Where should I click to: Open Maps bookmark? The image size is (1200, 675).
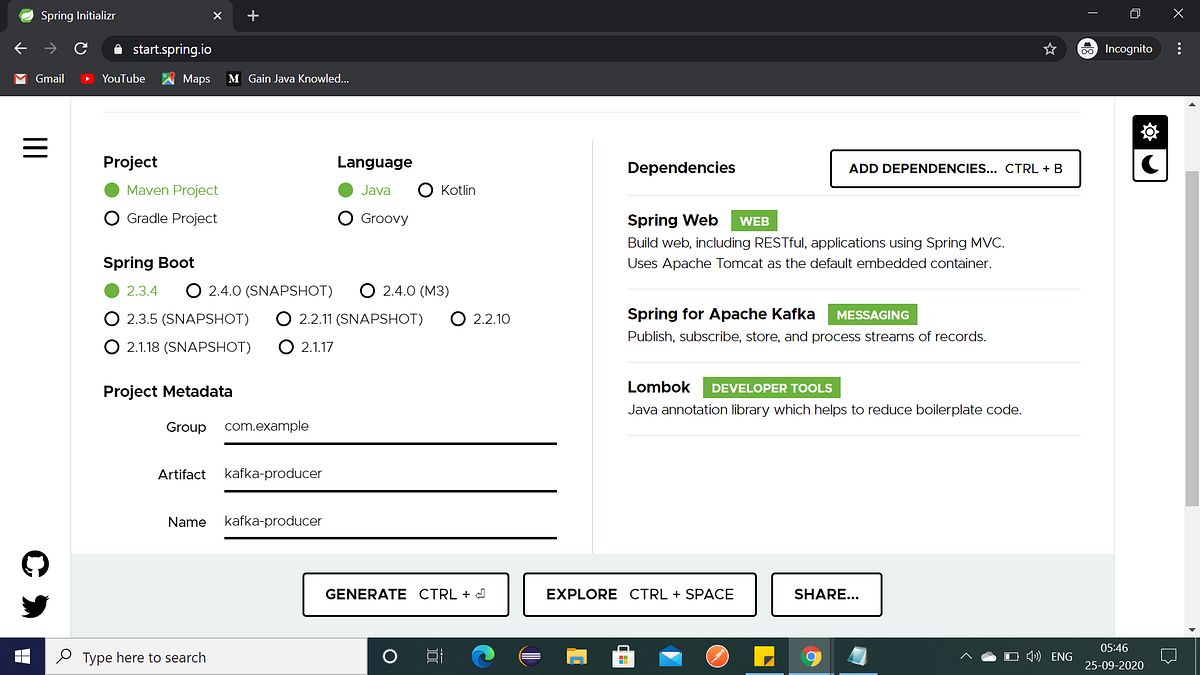pos(186,78)
